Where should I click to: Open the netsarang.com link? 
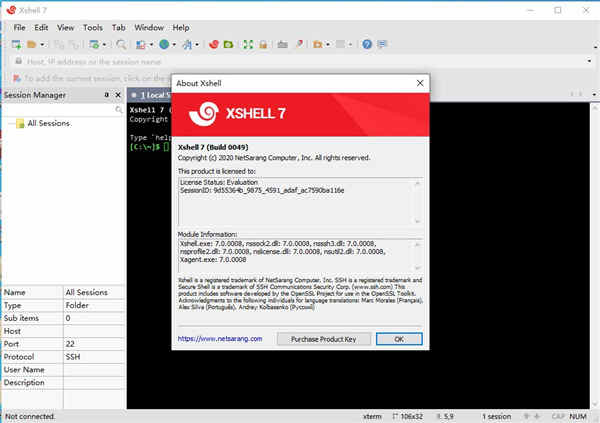pos(220,339)
